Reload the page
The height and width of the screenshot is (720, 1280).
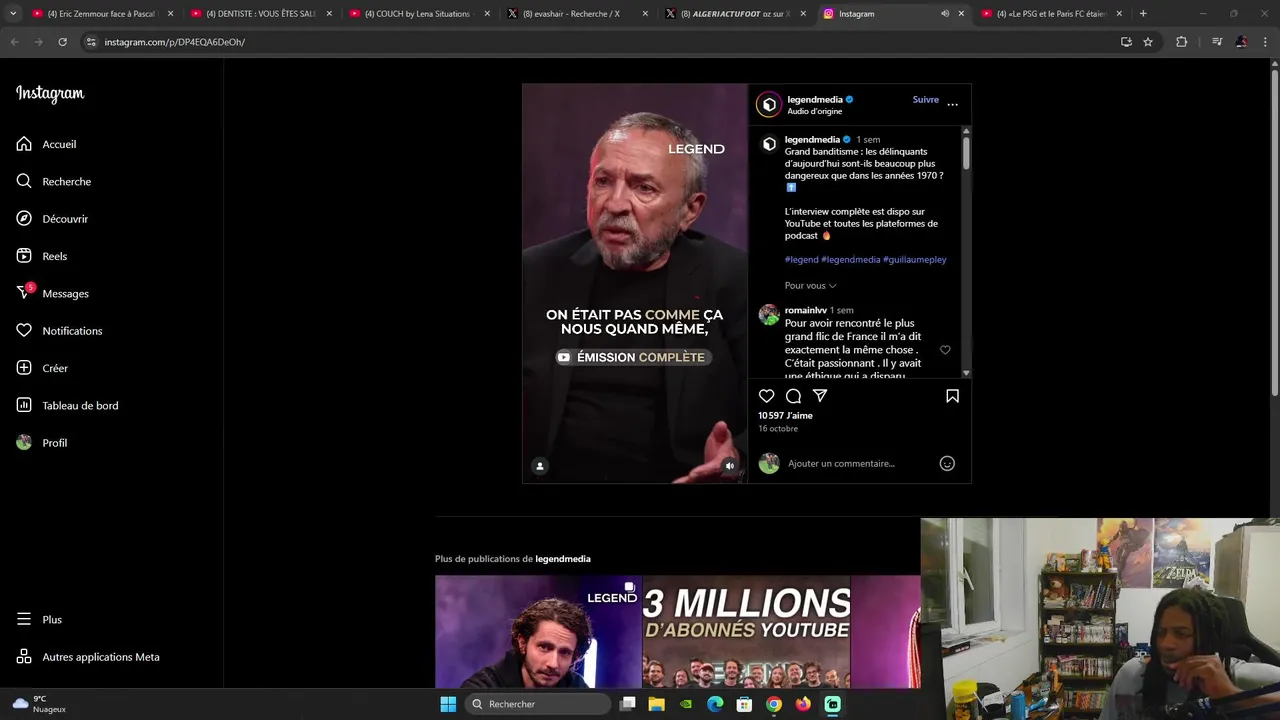pos(62,42)
